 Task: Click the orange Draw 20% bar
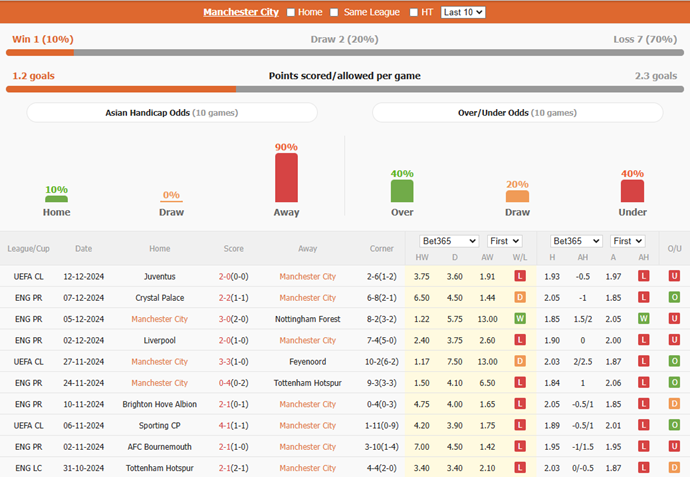518,196
